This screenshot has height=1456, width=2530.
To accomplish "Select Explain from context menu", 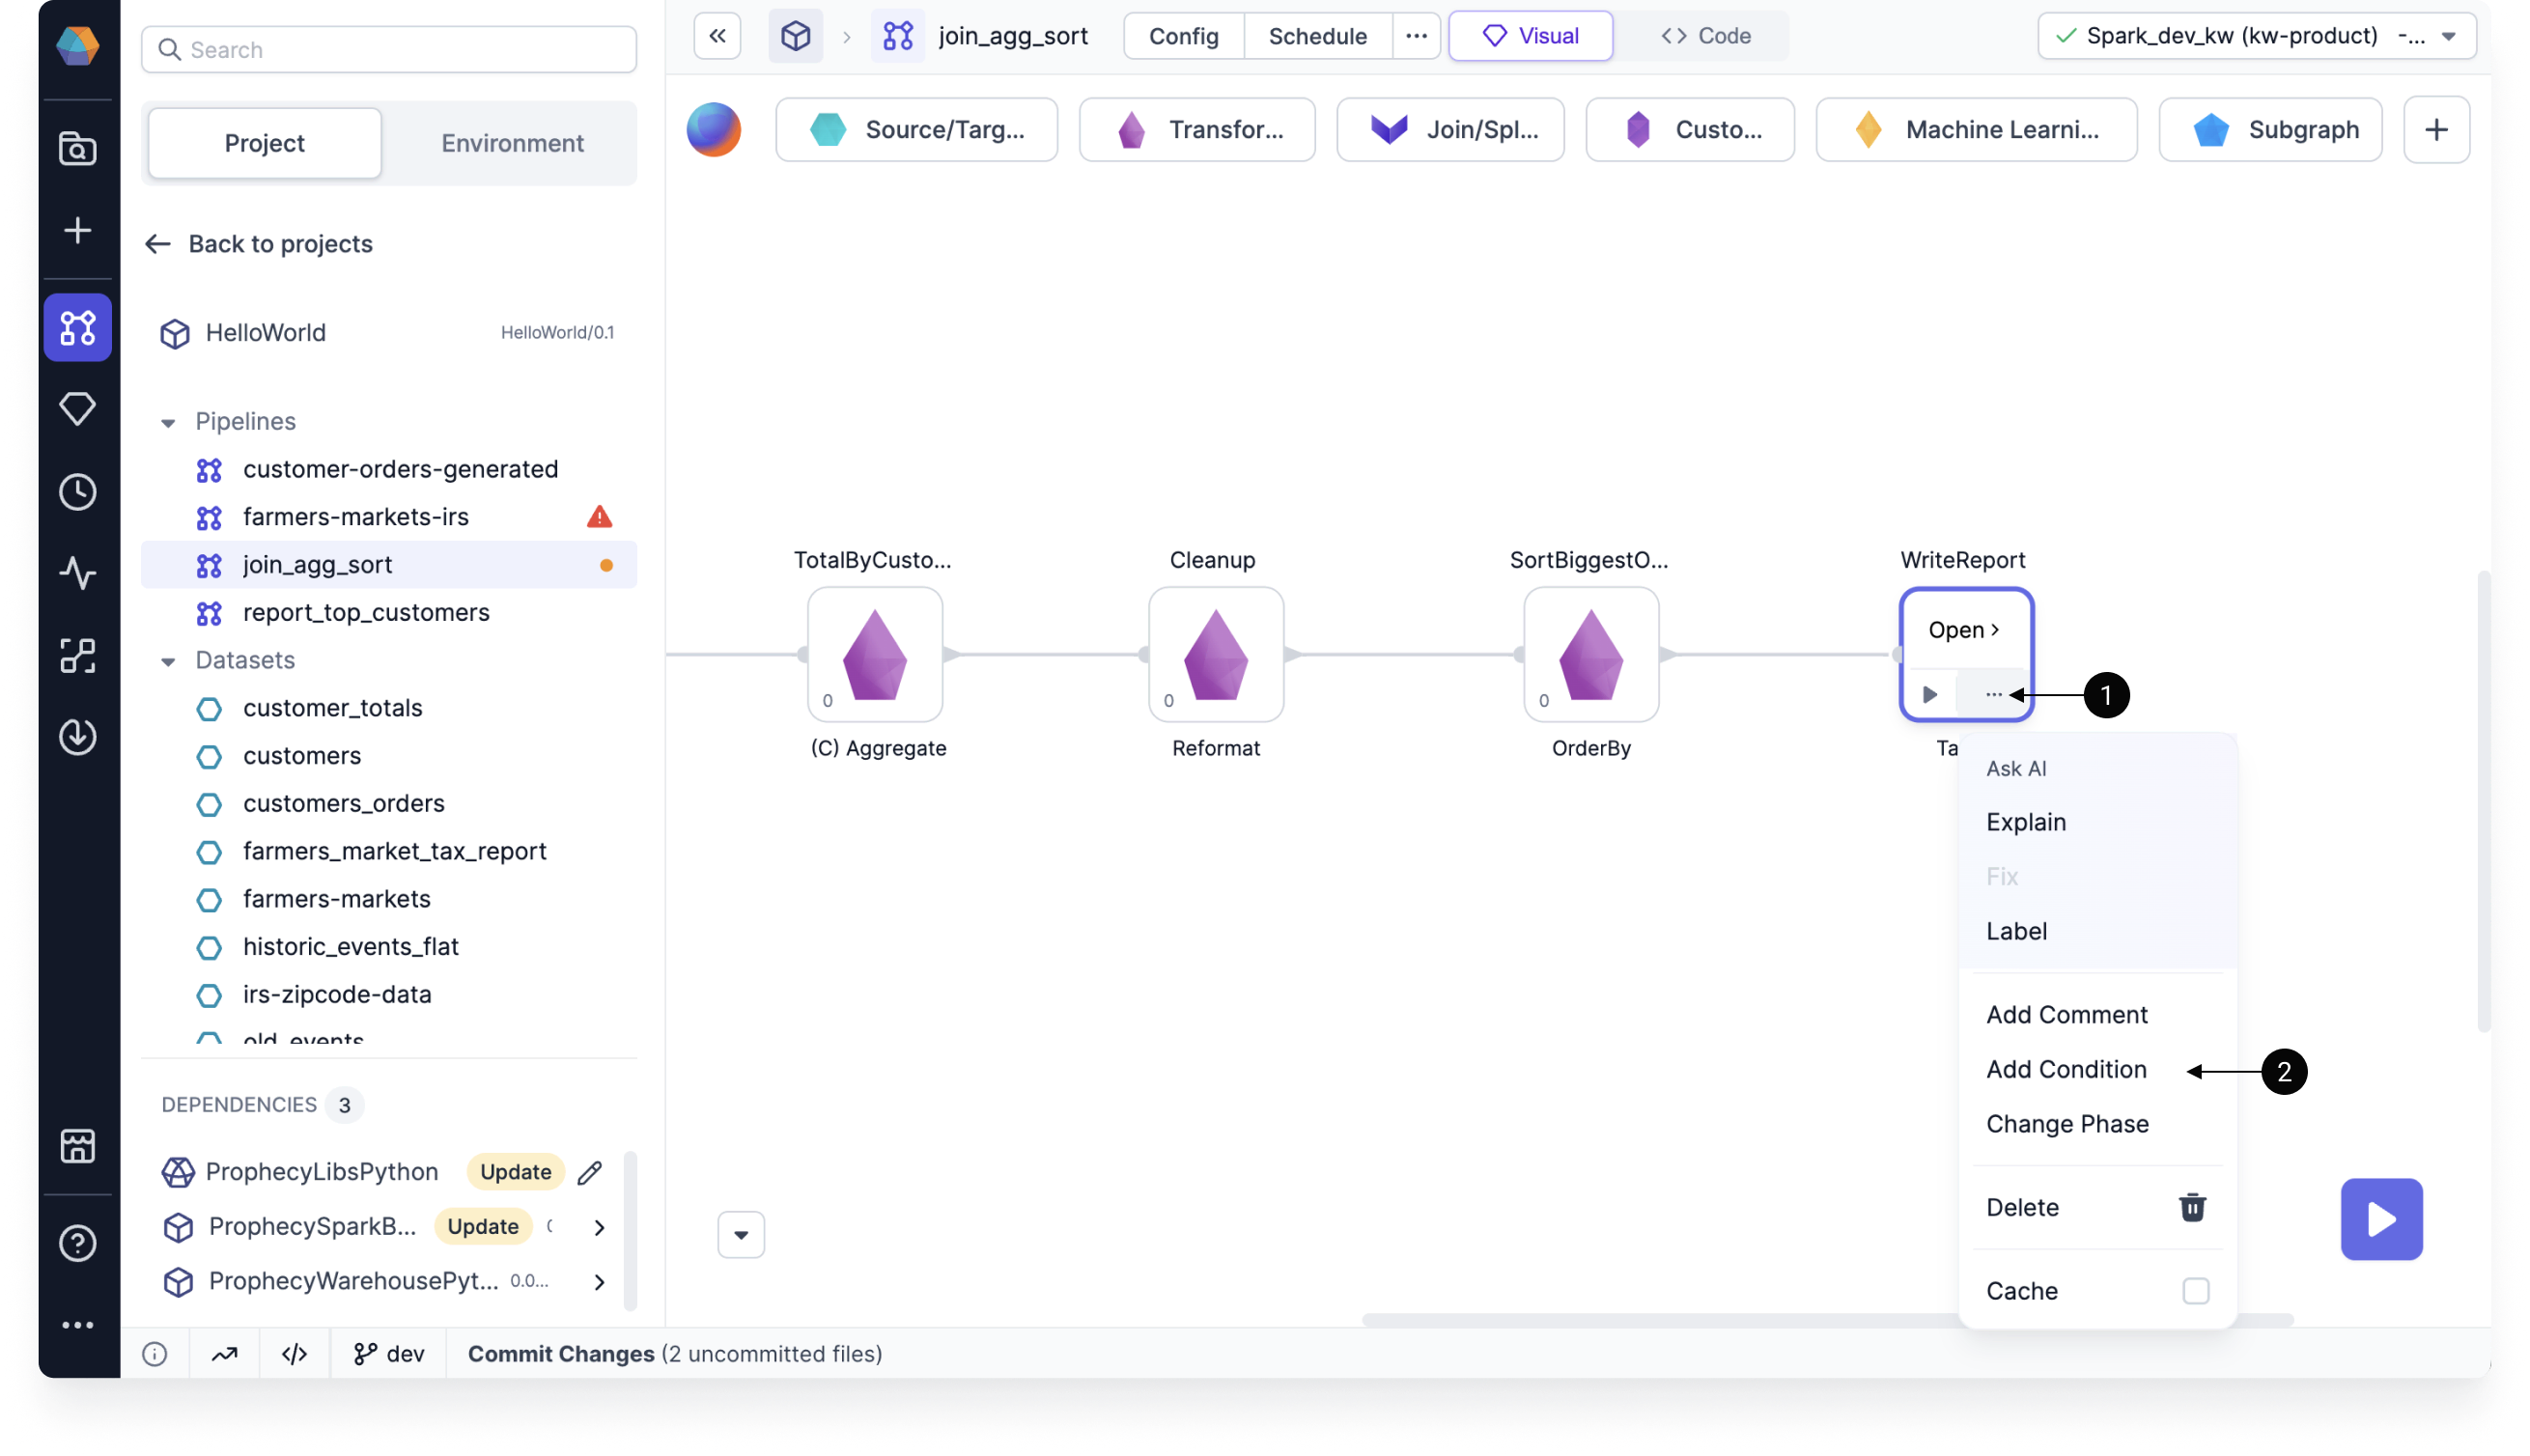I will 2028,822.
